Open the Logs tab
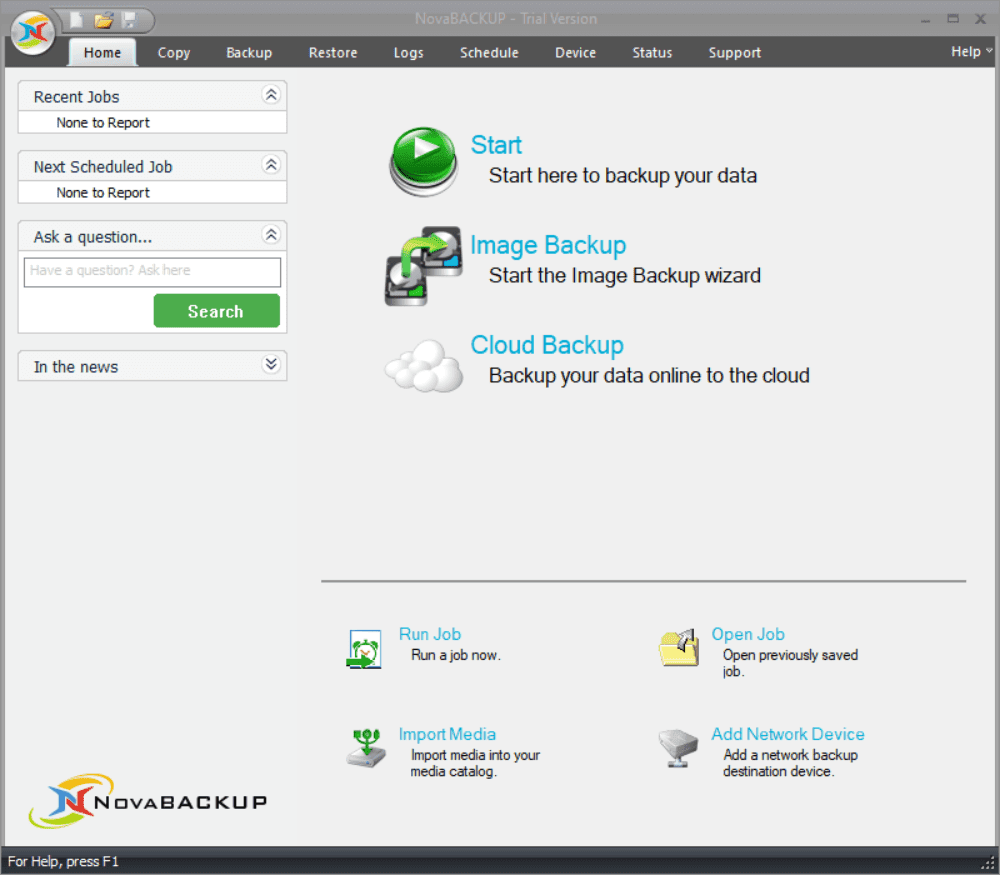The image size is (1000, 875). click(408, 52)
